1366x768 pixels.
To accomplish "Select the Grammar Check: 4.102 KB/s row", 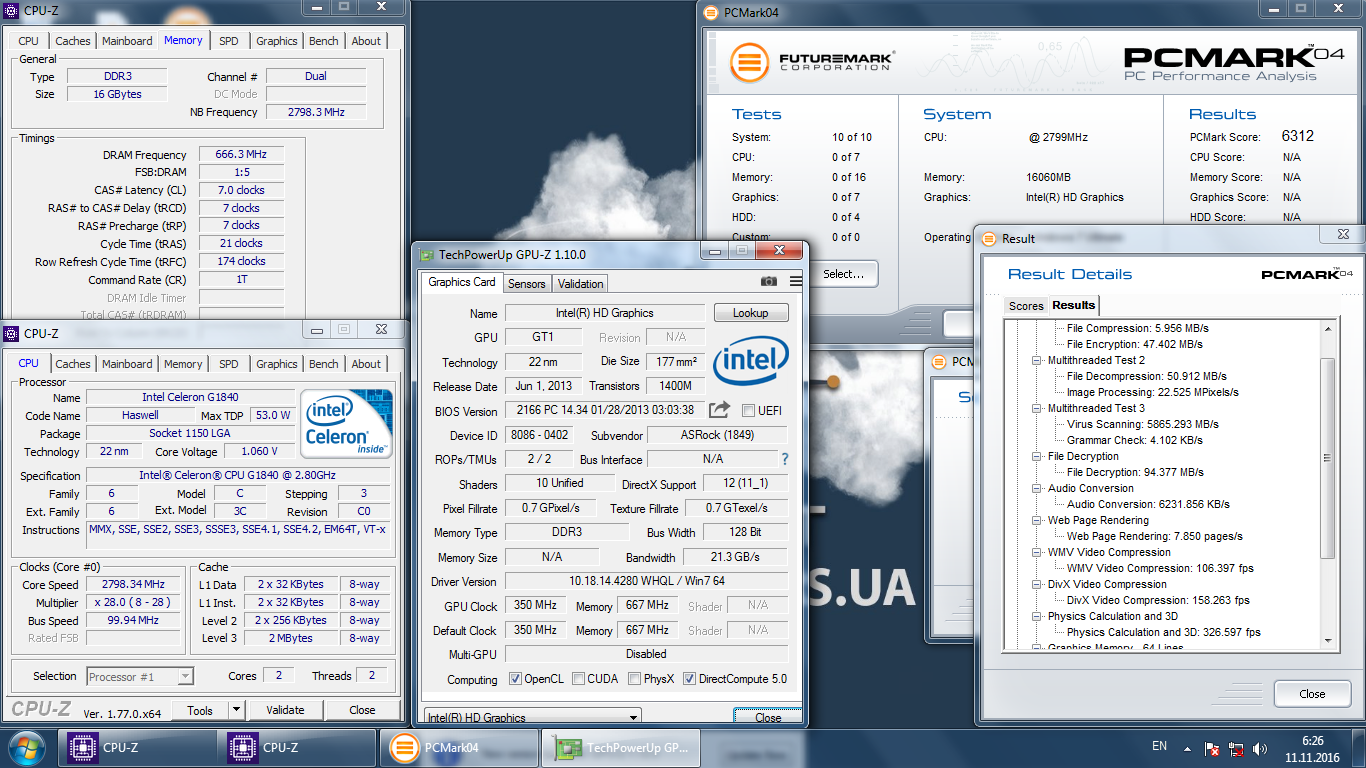I will point(1135,440).
